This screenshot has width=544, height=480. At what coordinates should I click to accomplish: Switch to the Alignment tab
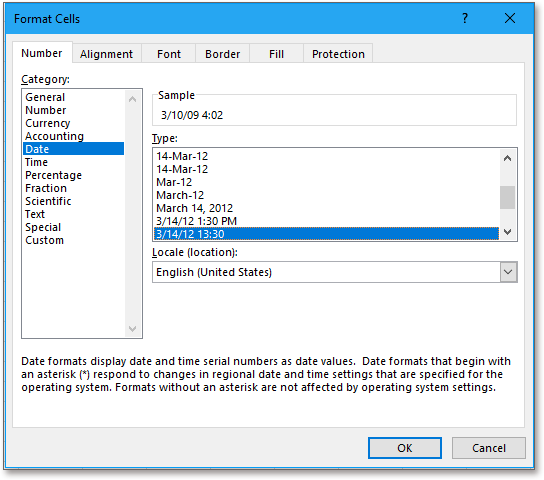tap(106, 54)
